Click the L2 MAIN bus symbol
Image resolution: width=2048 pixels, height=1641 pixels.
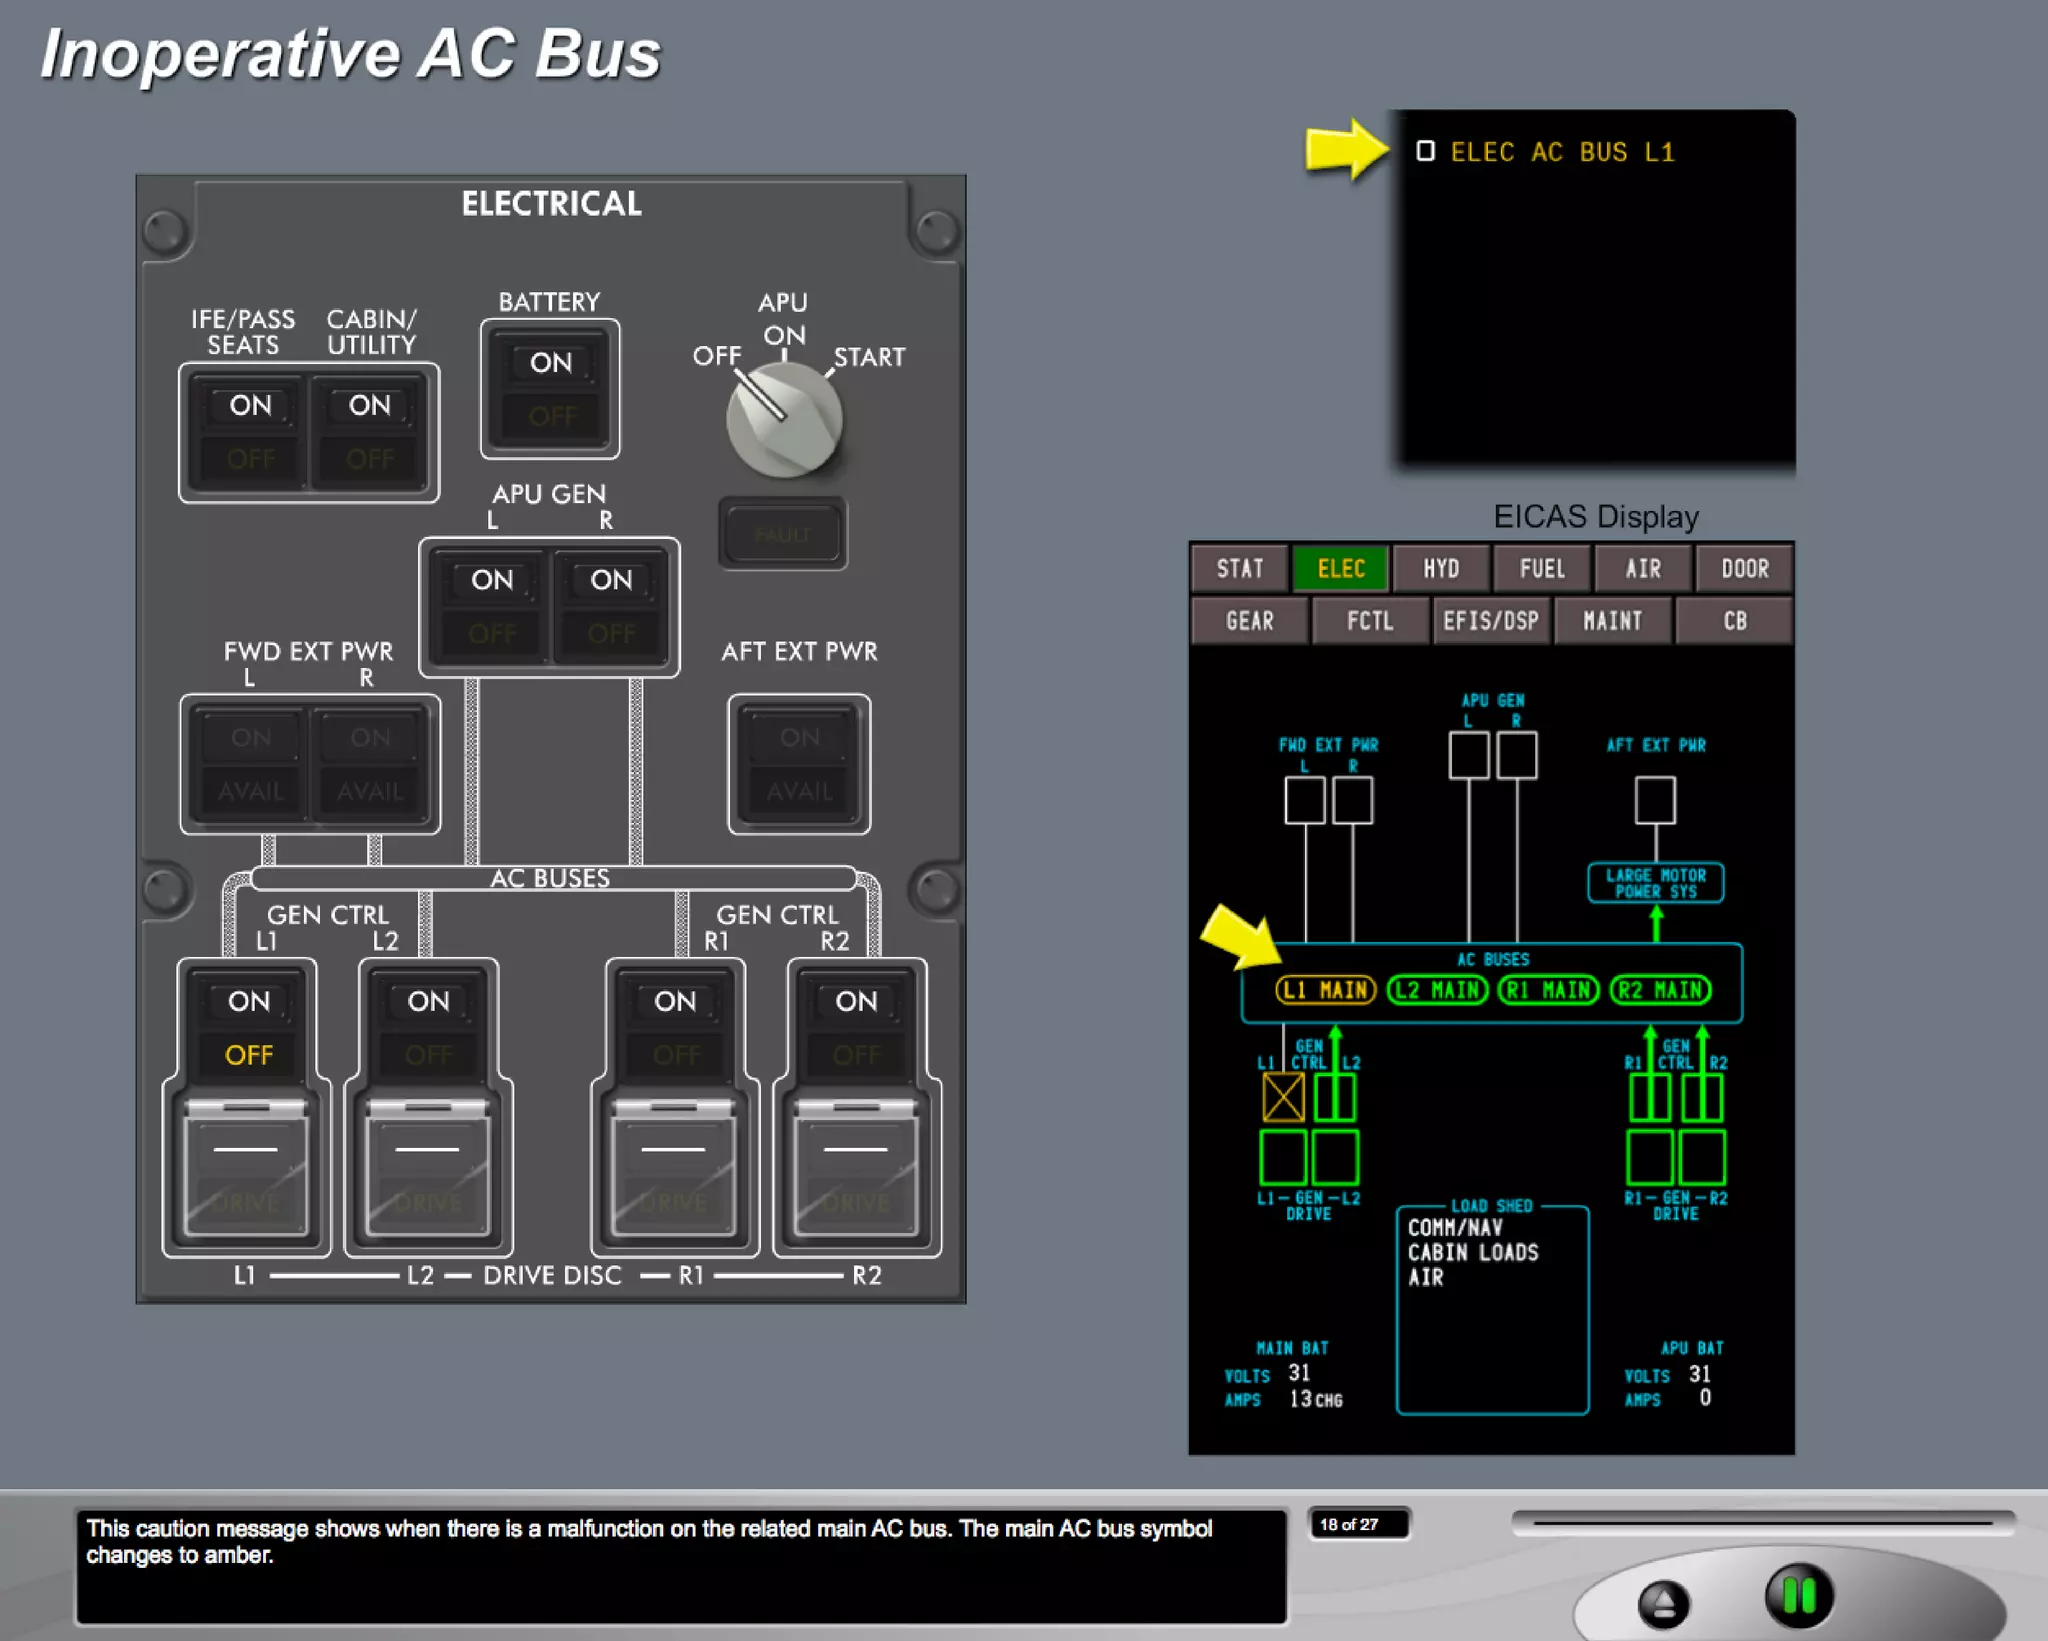pyautogui.click(x=1438, y=990)
